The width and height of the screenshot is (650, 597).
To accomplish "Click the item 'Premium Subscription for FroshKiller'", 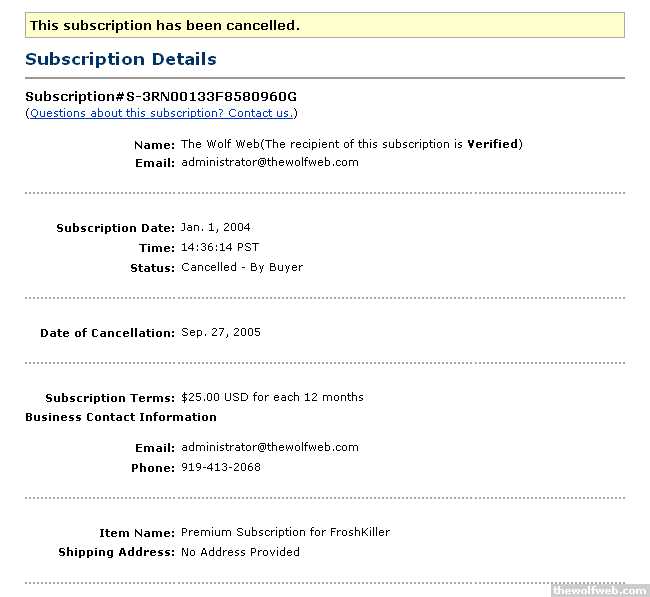I will (x=285, y=532).
